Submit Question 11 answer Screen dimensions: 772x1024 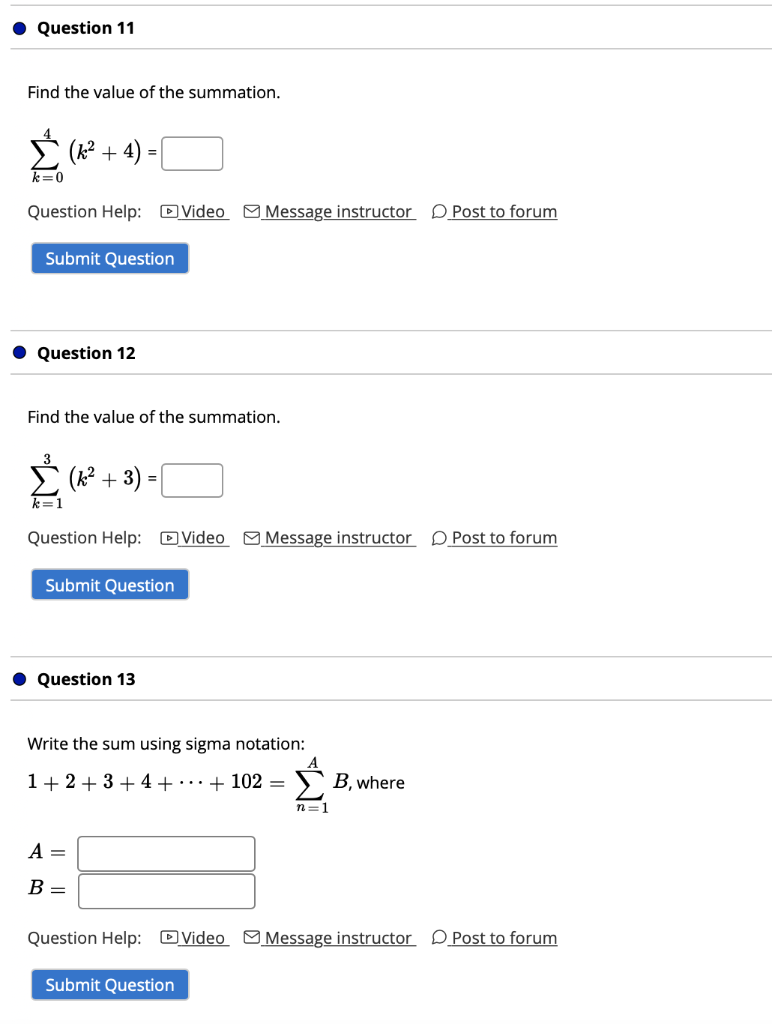pyautogui.click(x=110, y=259)
